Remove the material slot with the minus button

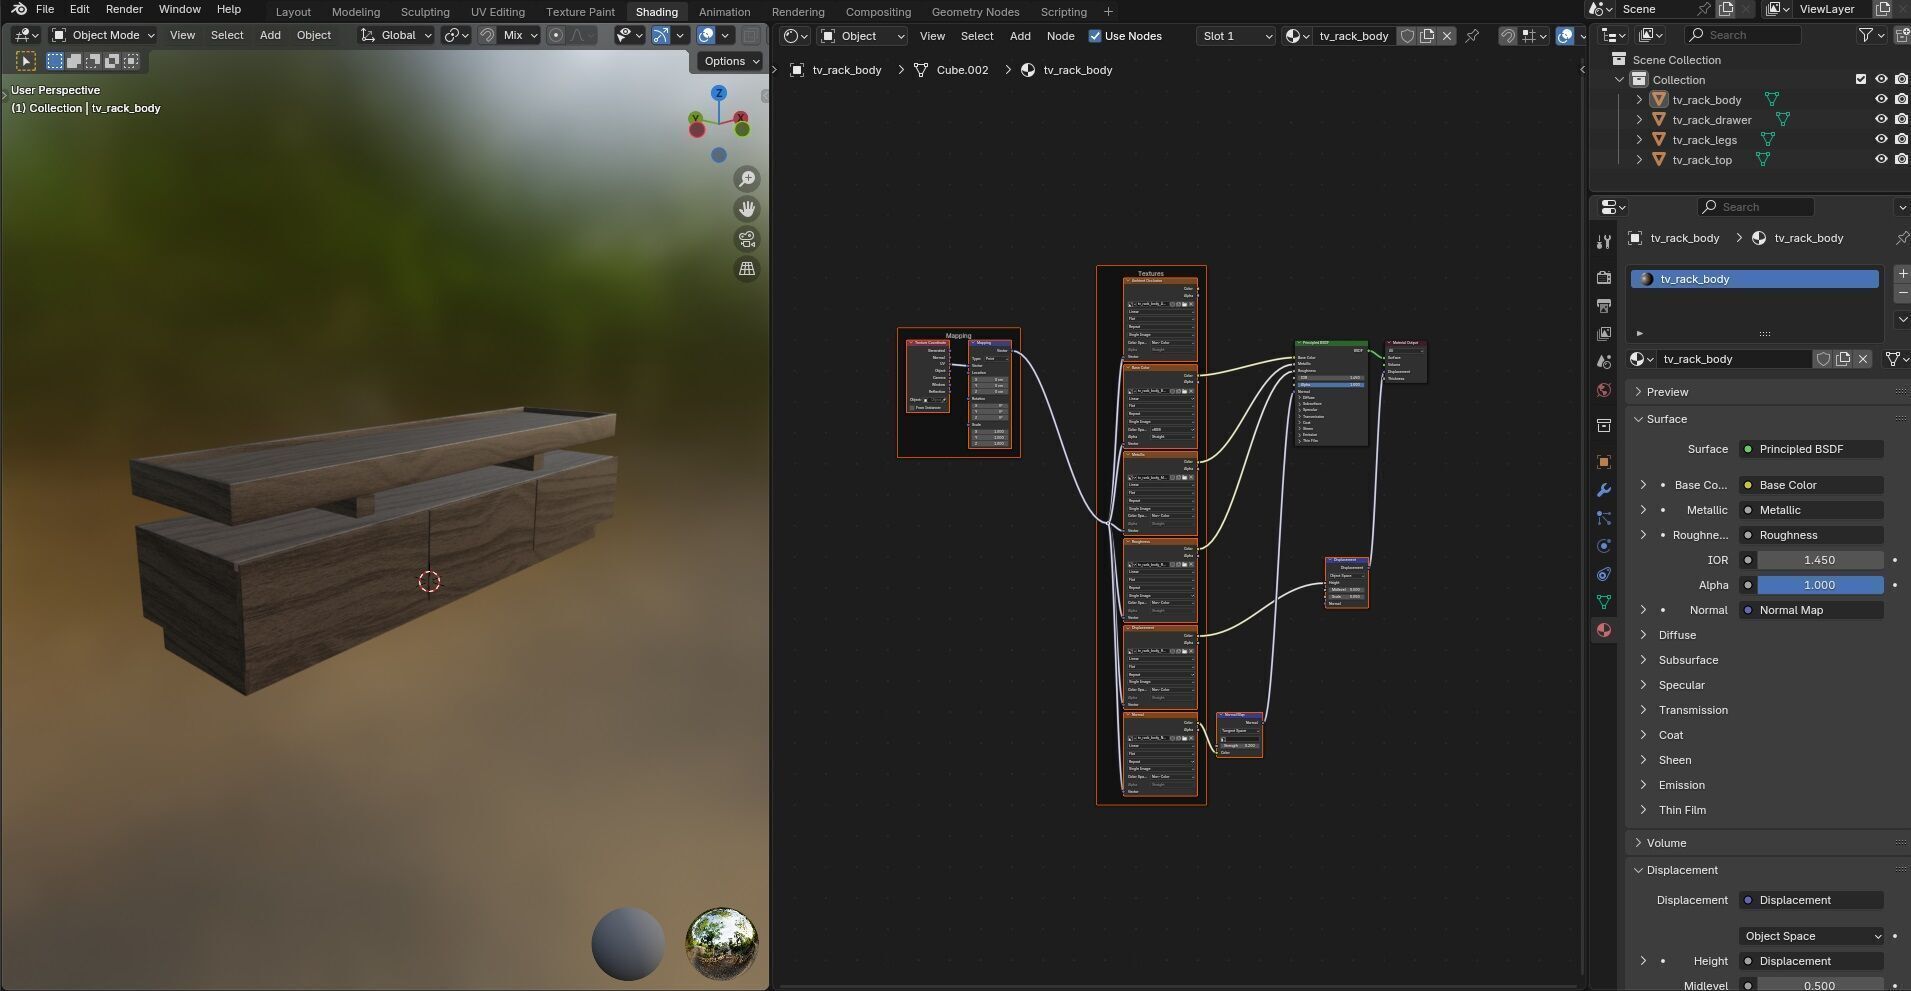[1902, 293]
